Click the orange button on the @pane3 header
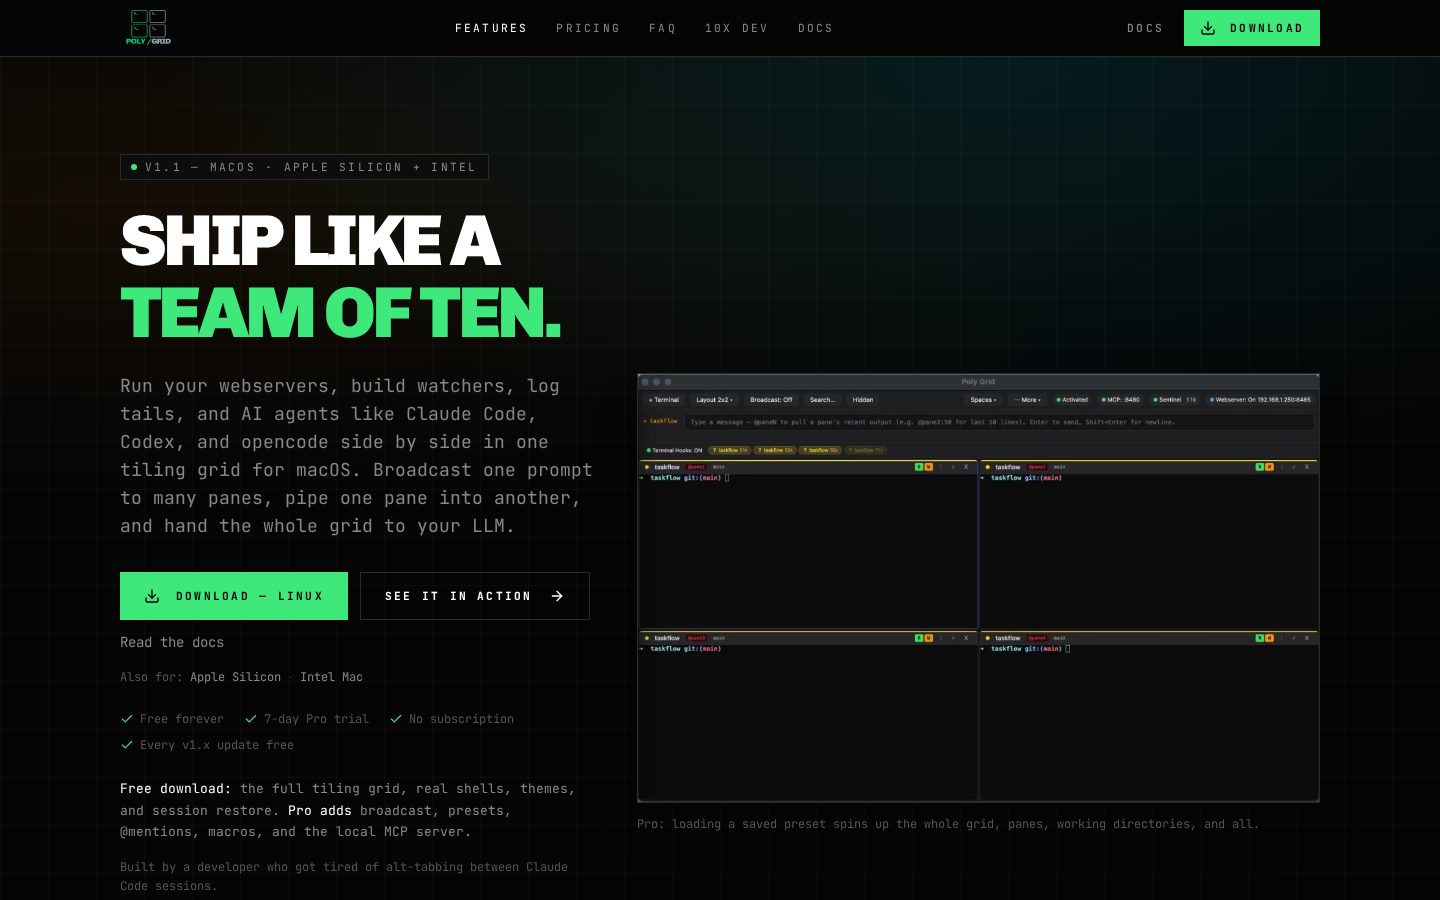The height and width of the screenshot is (900, 1440). (x=928, y=638)
